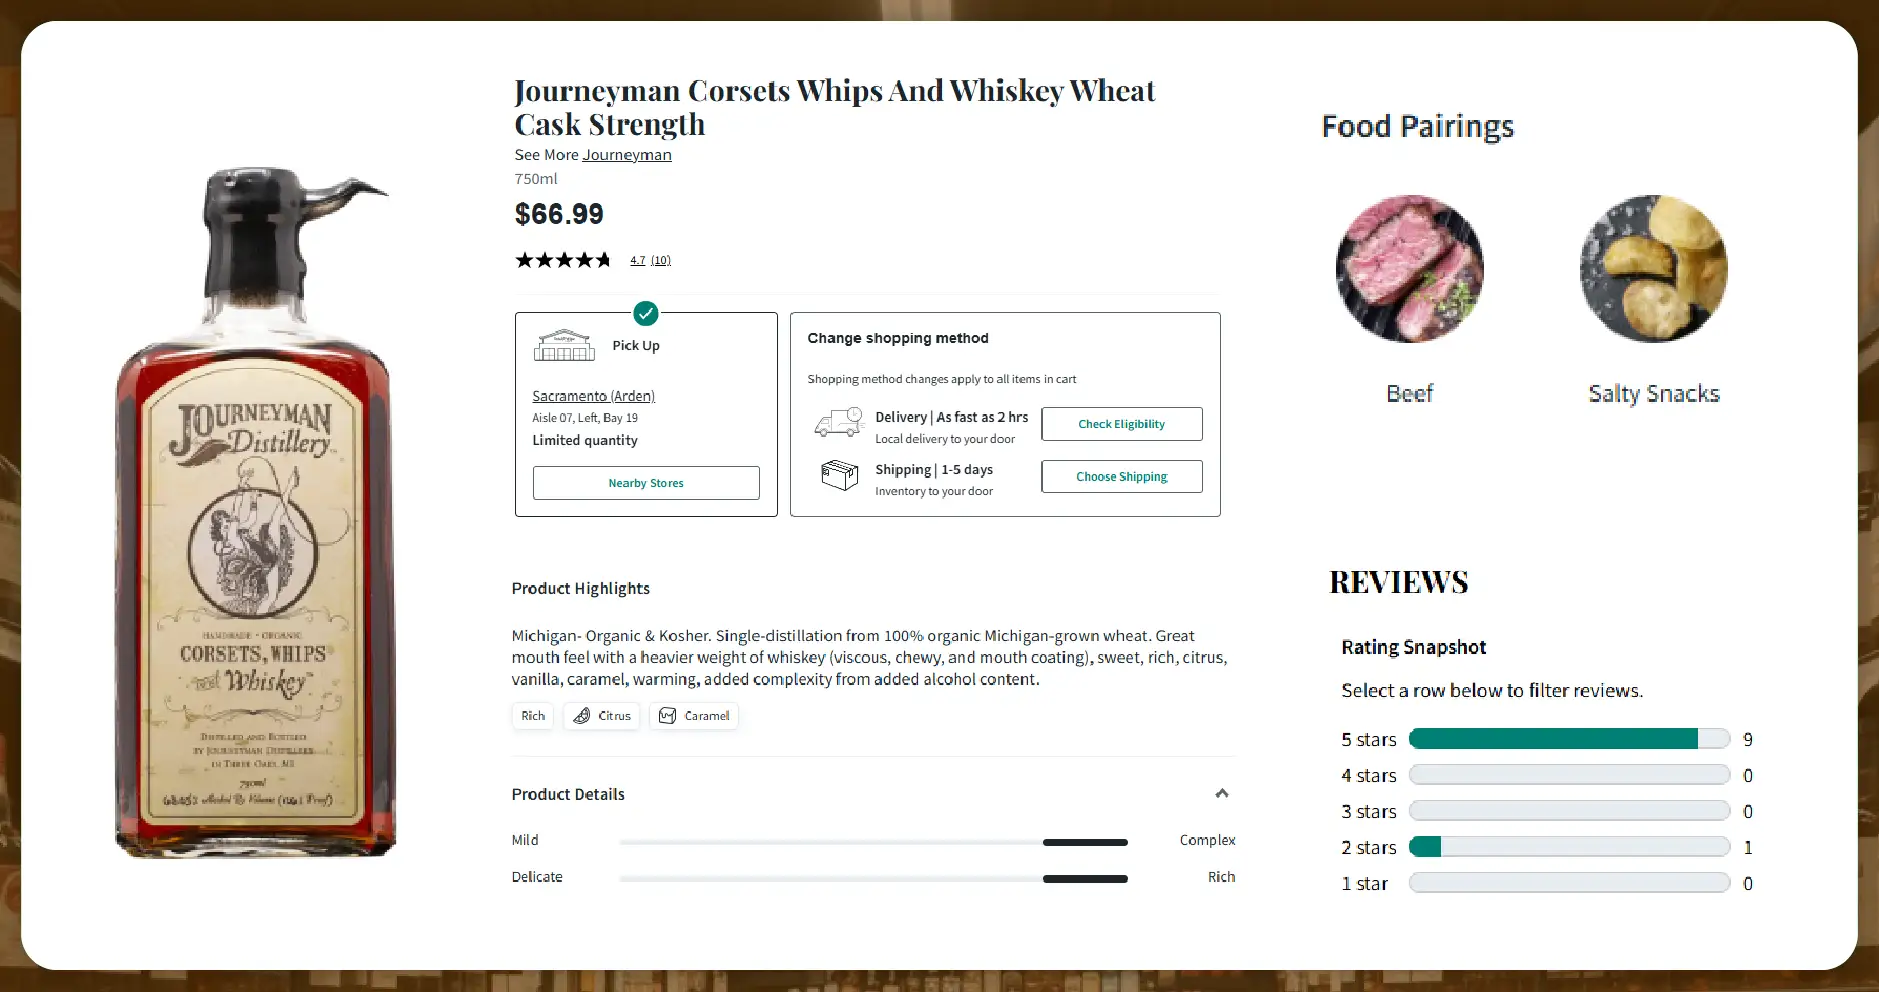This screenshot has height=992, width=1879.
Task: Click the first star in the product rating
Action: point(524,259)
